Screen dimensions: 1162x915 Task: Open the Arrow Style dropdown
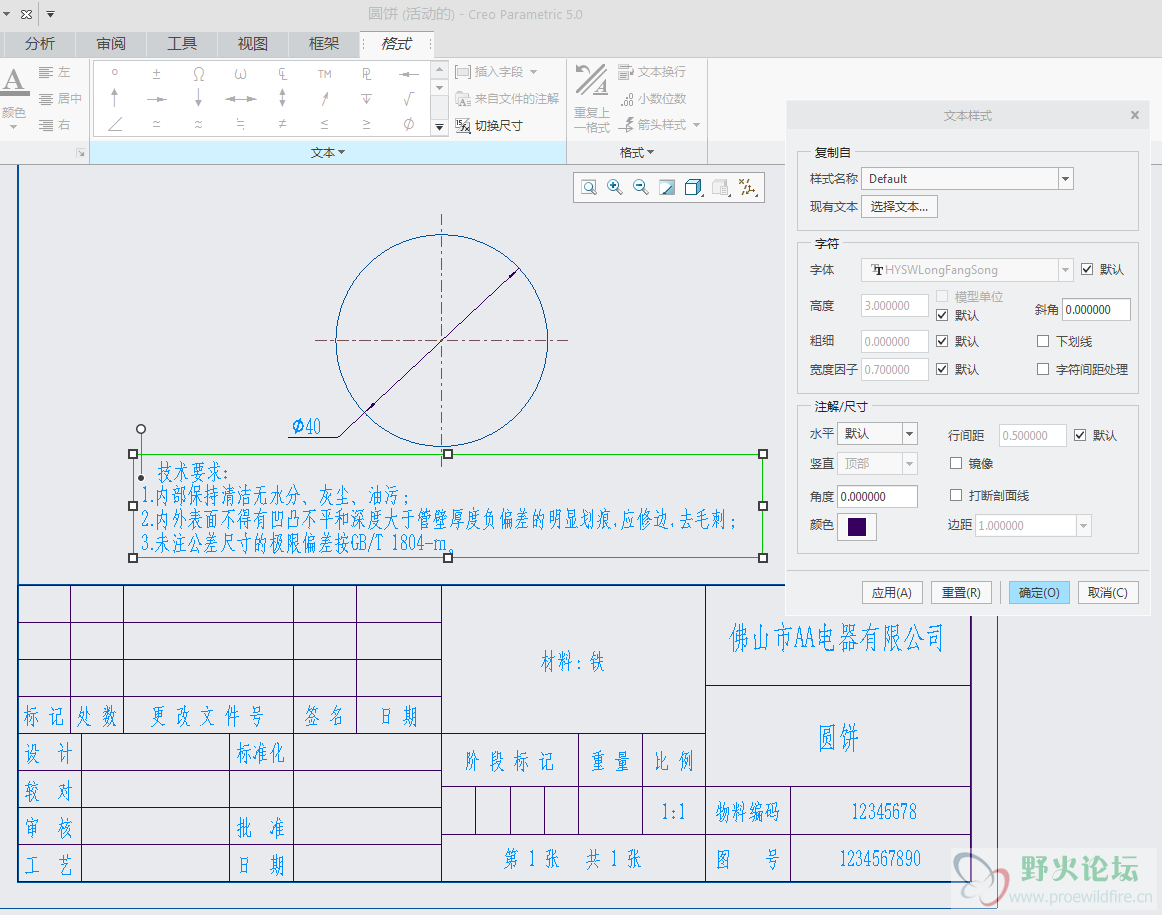pyautogui.click(x=697, y=124)
